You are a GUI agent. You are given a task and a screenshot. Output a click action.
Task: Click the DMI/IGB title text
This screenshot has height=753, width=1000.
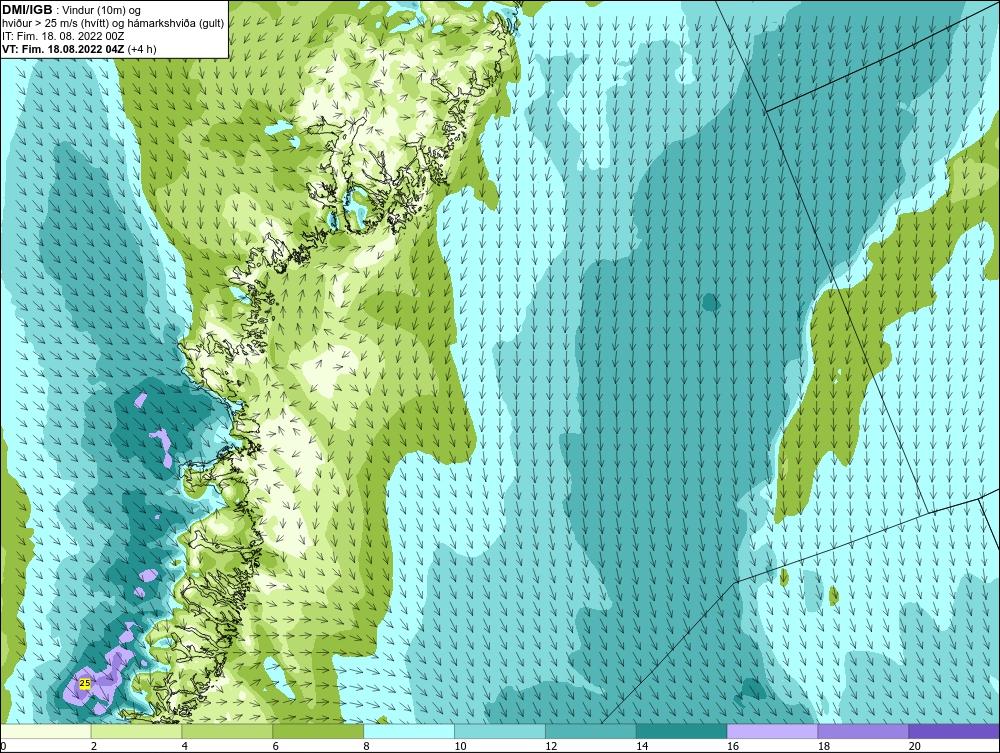pyautogui.click(x=27, y=10)
